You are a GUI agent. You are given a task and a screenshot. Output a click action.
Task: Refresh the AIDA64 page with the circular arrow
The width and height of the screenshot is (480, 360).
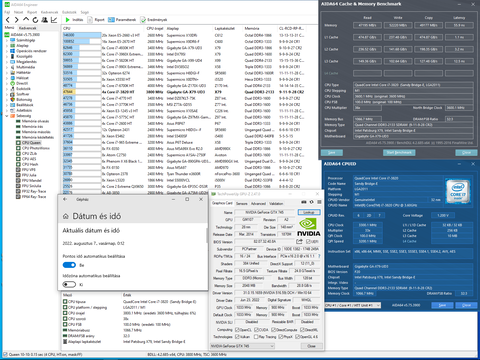click(x=35, y=20)
